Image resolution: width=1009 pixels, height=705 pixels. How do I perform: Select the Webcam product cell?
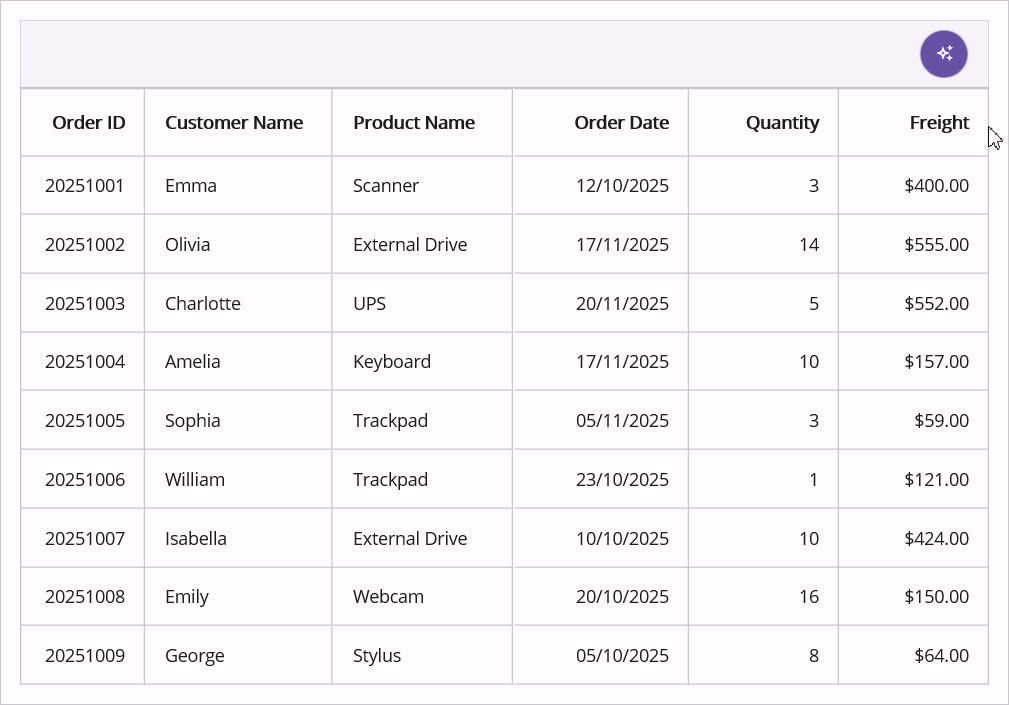[389, 597]
